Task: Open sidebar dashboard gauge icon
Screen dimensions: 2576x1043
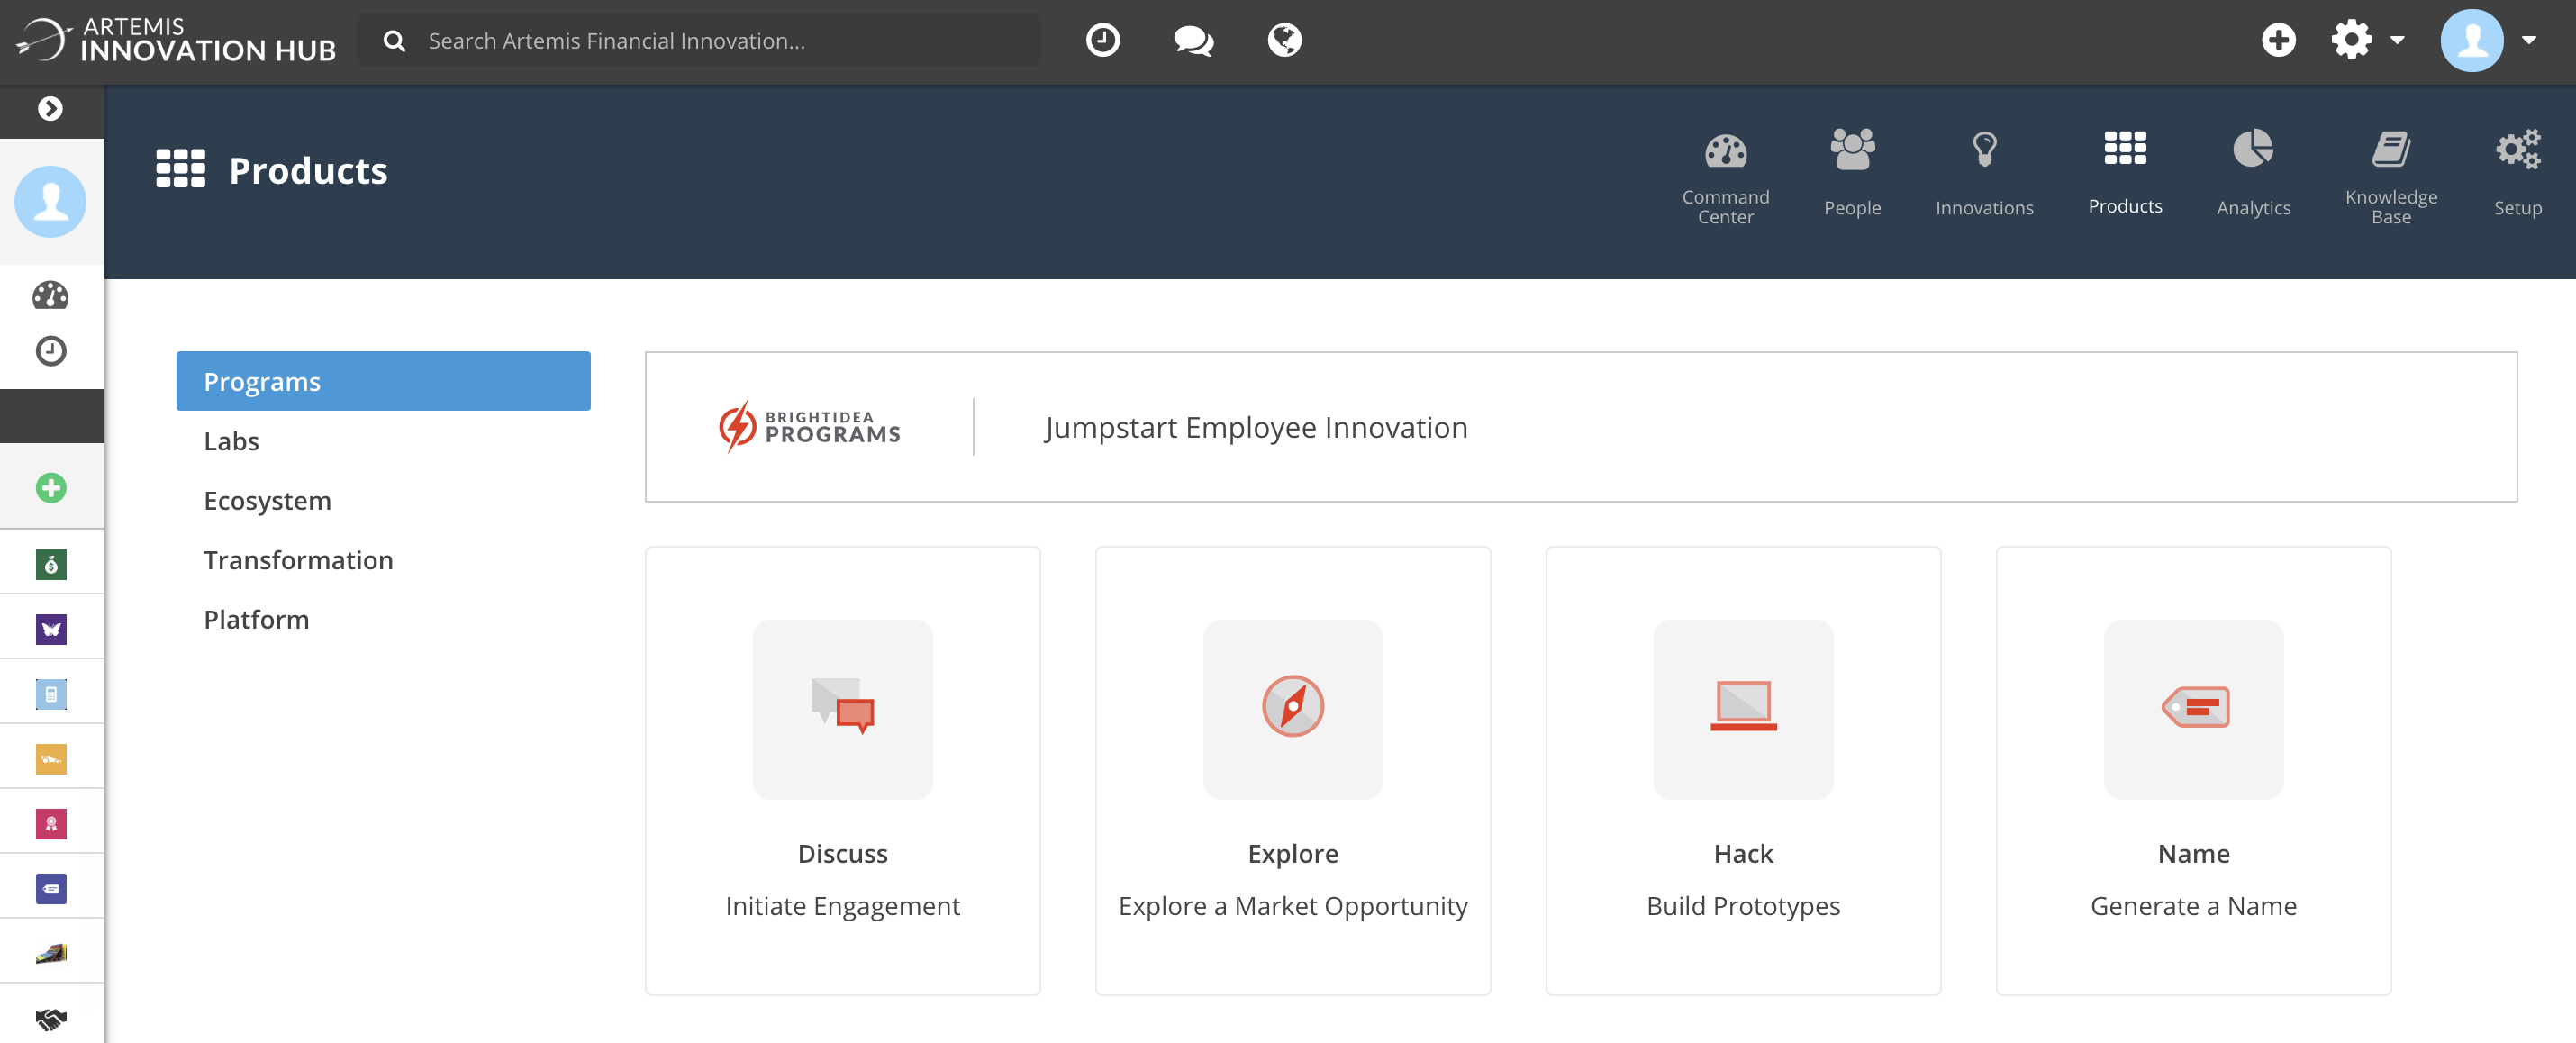Action: [x=50, y=295]
